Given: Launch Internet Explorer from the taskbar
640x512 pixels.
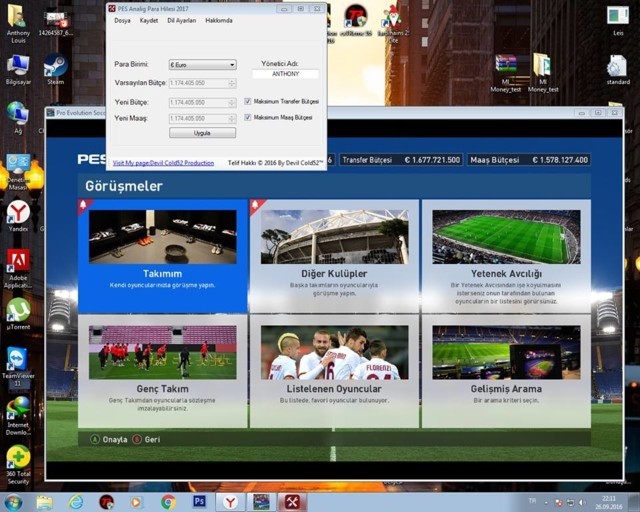Looking at the screenshot, I should [76, 502].
